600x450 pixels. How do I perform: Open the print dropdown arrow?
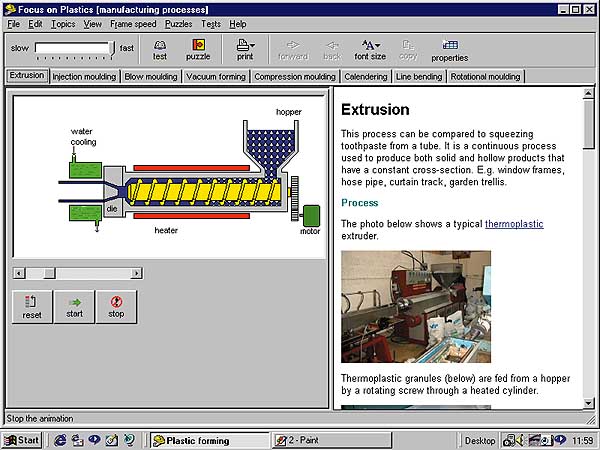253,45
